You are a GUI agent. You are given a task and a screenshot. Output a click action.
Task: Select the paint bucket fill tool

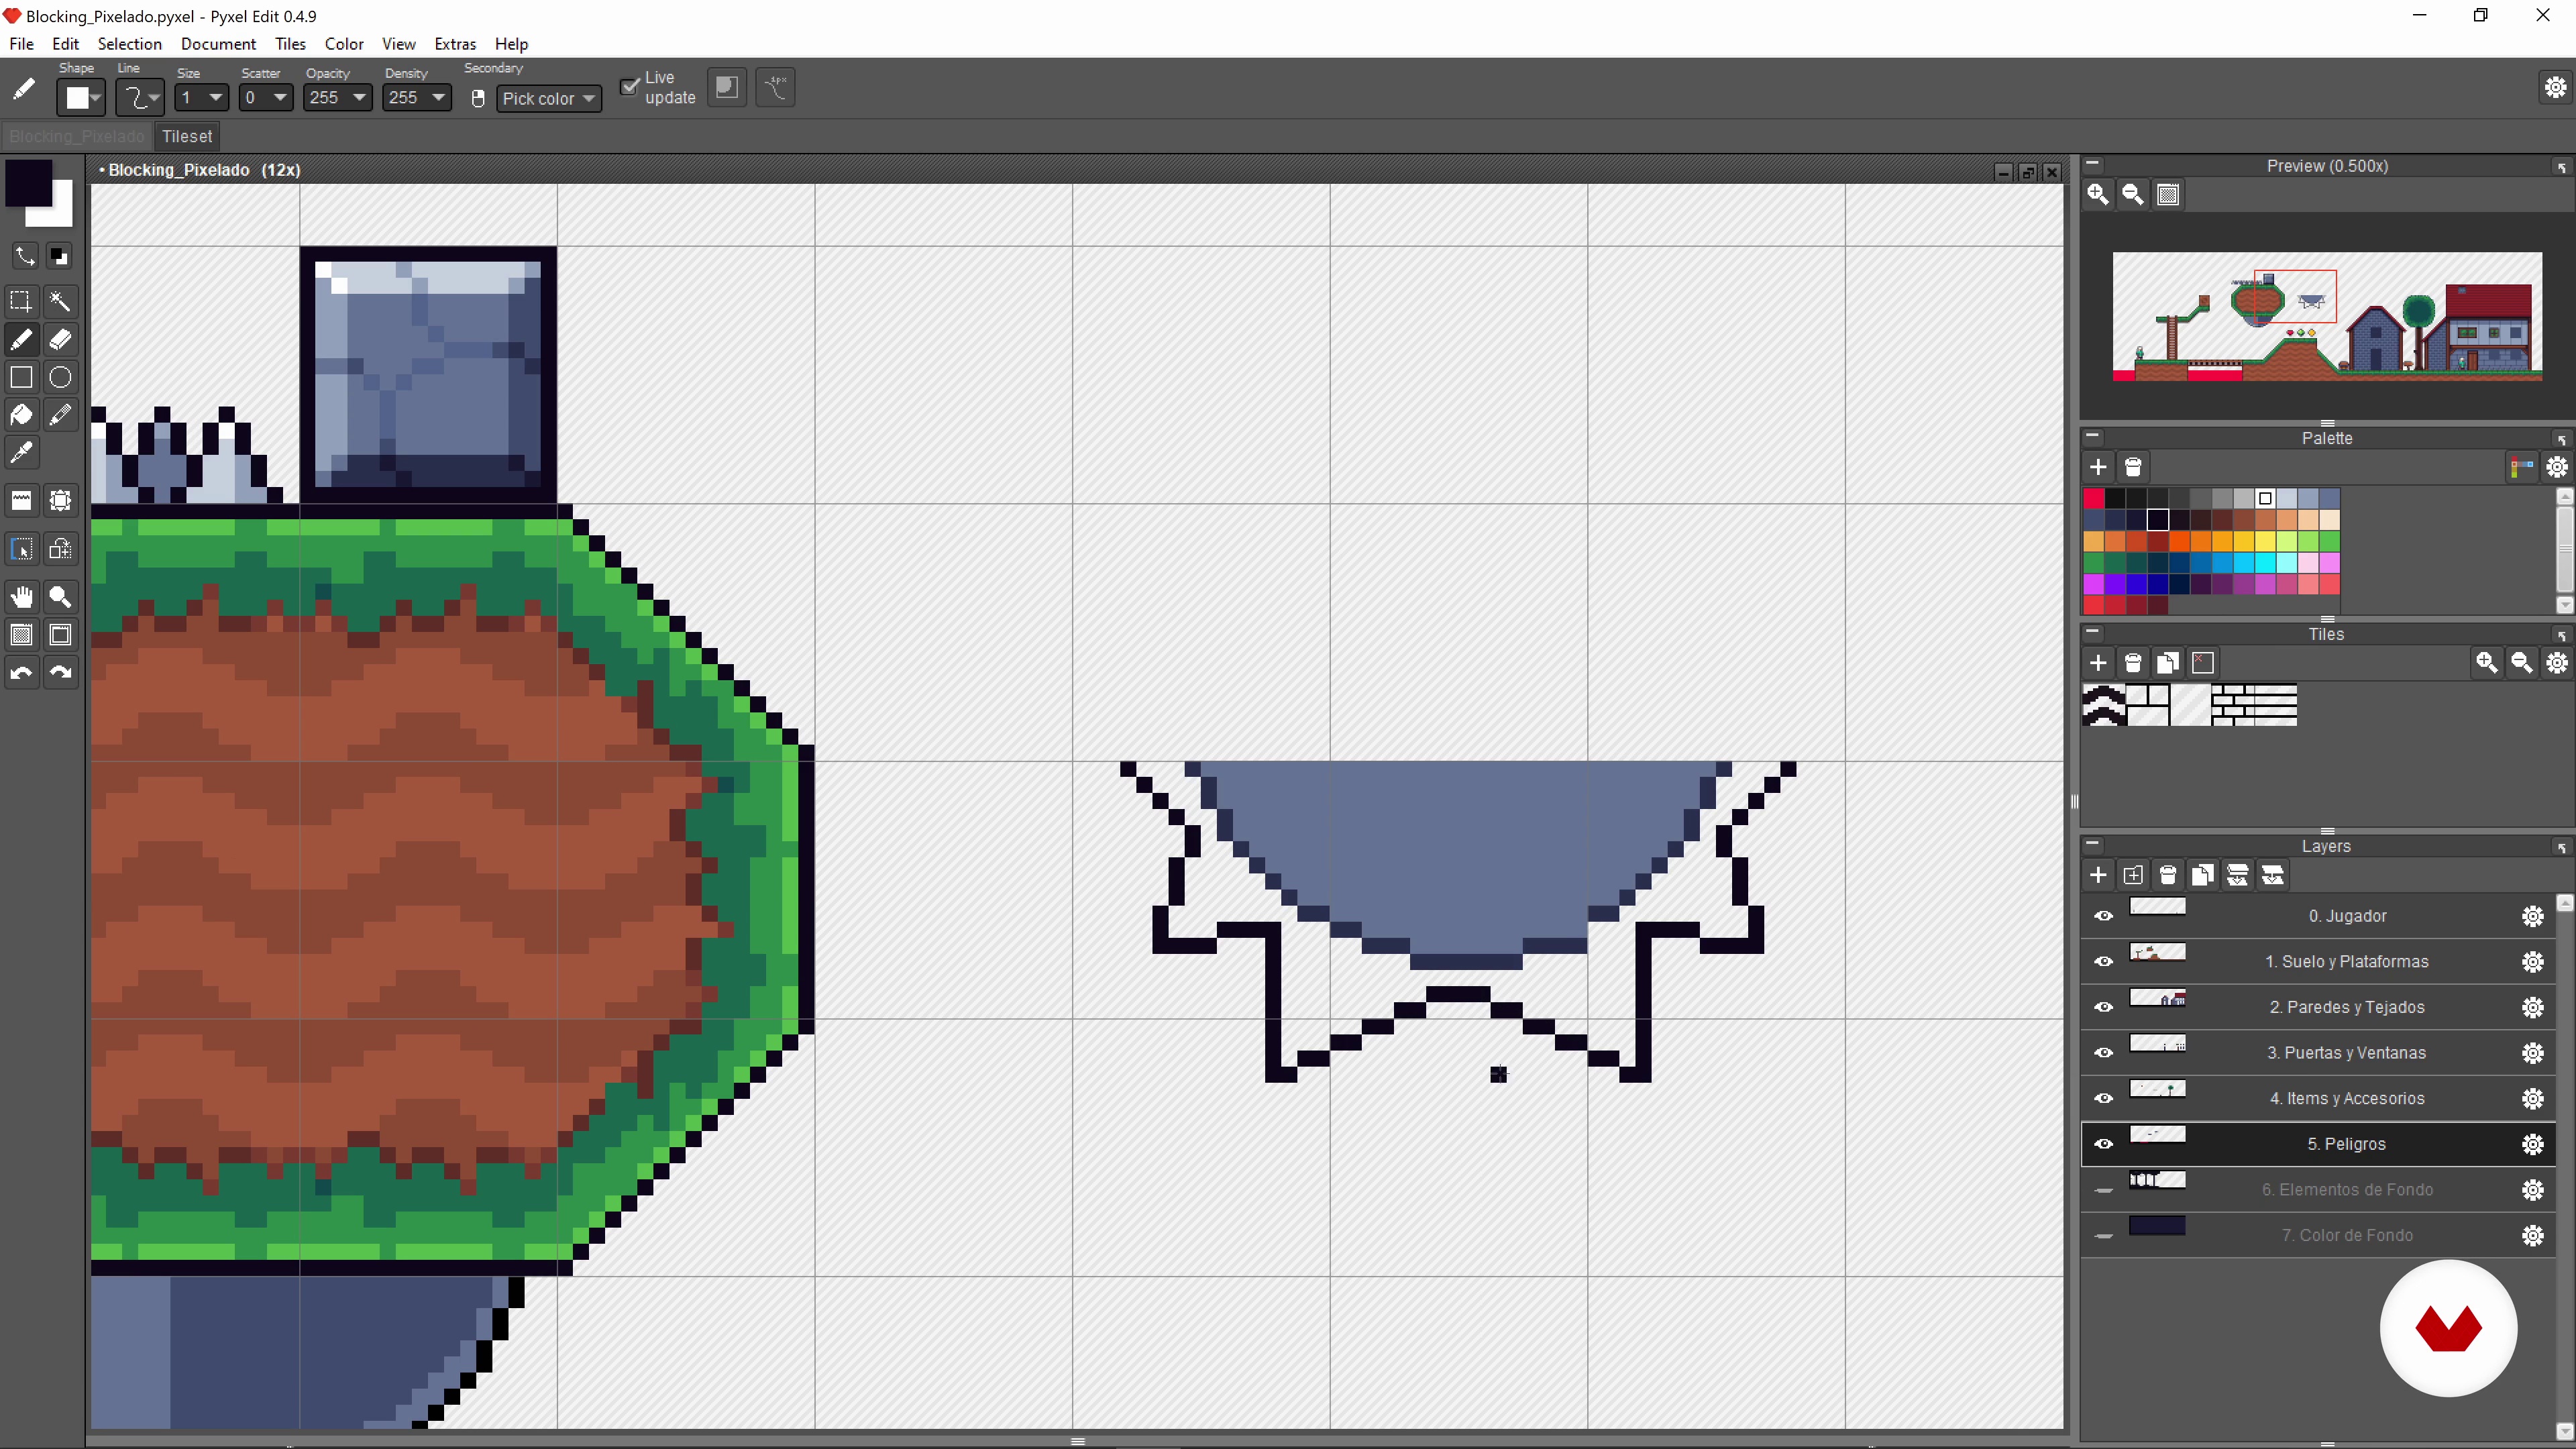click(x=21, y=415)
